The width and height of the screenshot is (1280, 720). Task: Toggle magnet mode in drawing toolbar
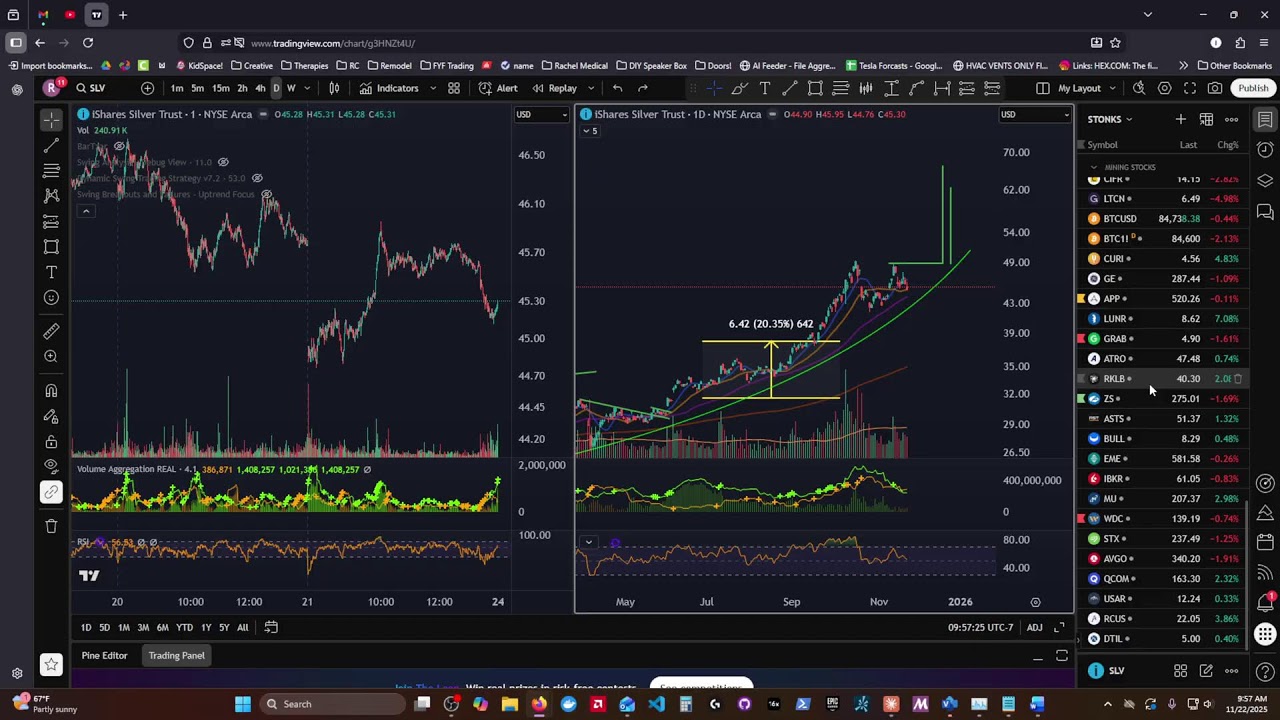(x=51, y=391)
